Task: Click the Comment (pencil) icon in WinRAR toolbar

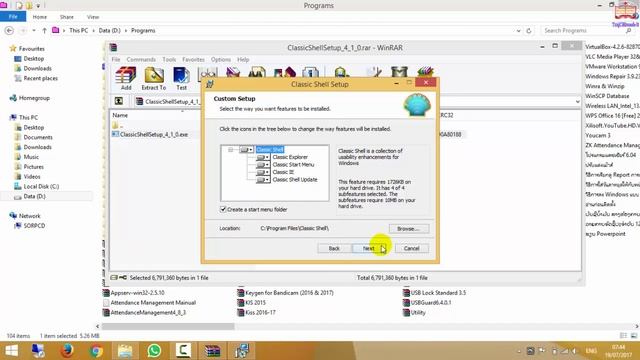Action: click(374, 72)
